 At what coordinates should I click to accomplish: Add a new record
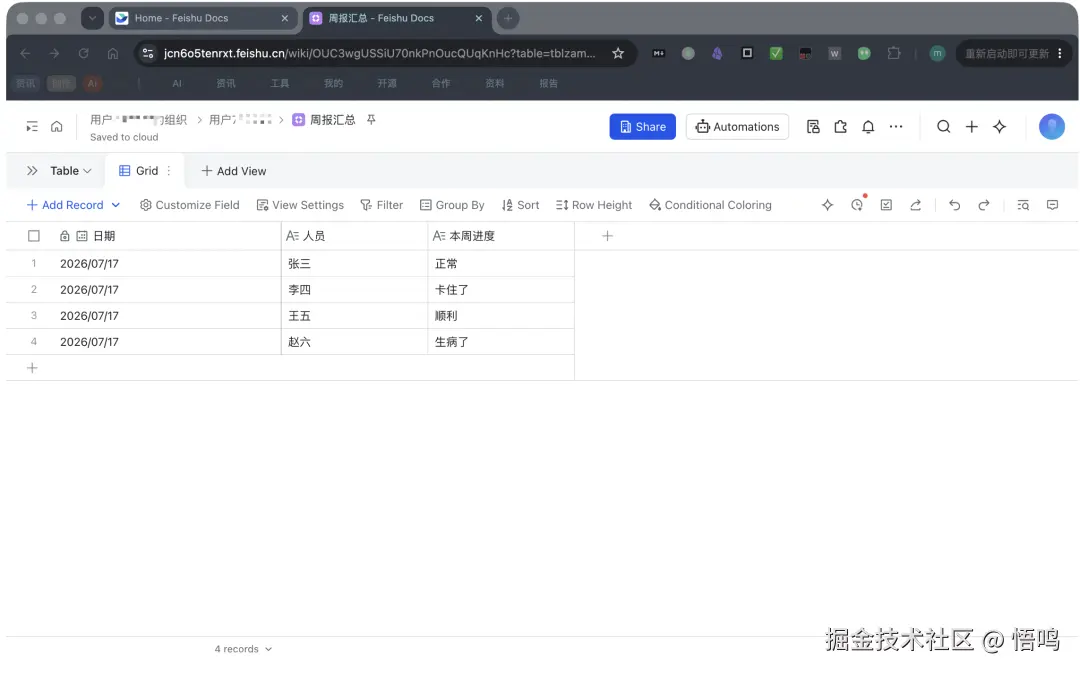click(65, 205)
